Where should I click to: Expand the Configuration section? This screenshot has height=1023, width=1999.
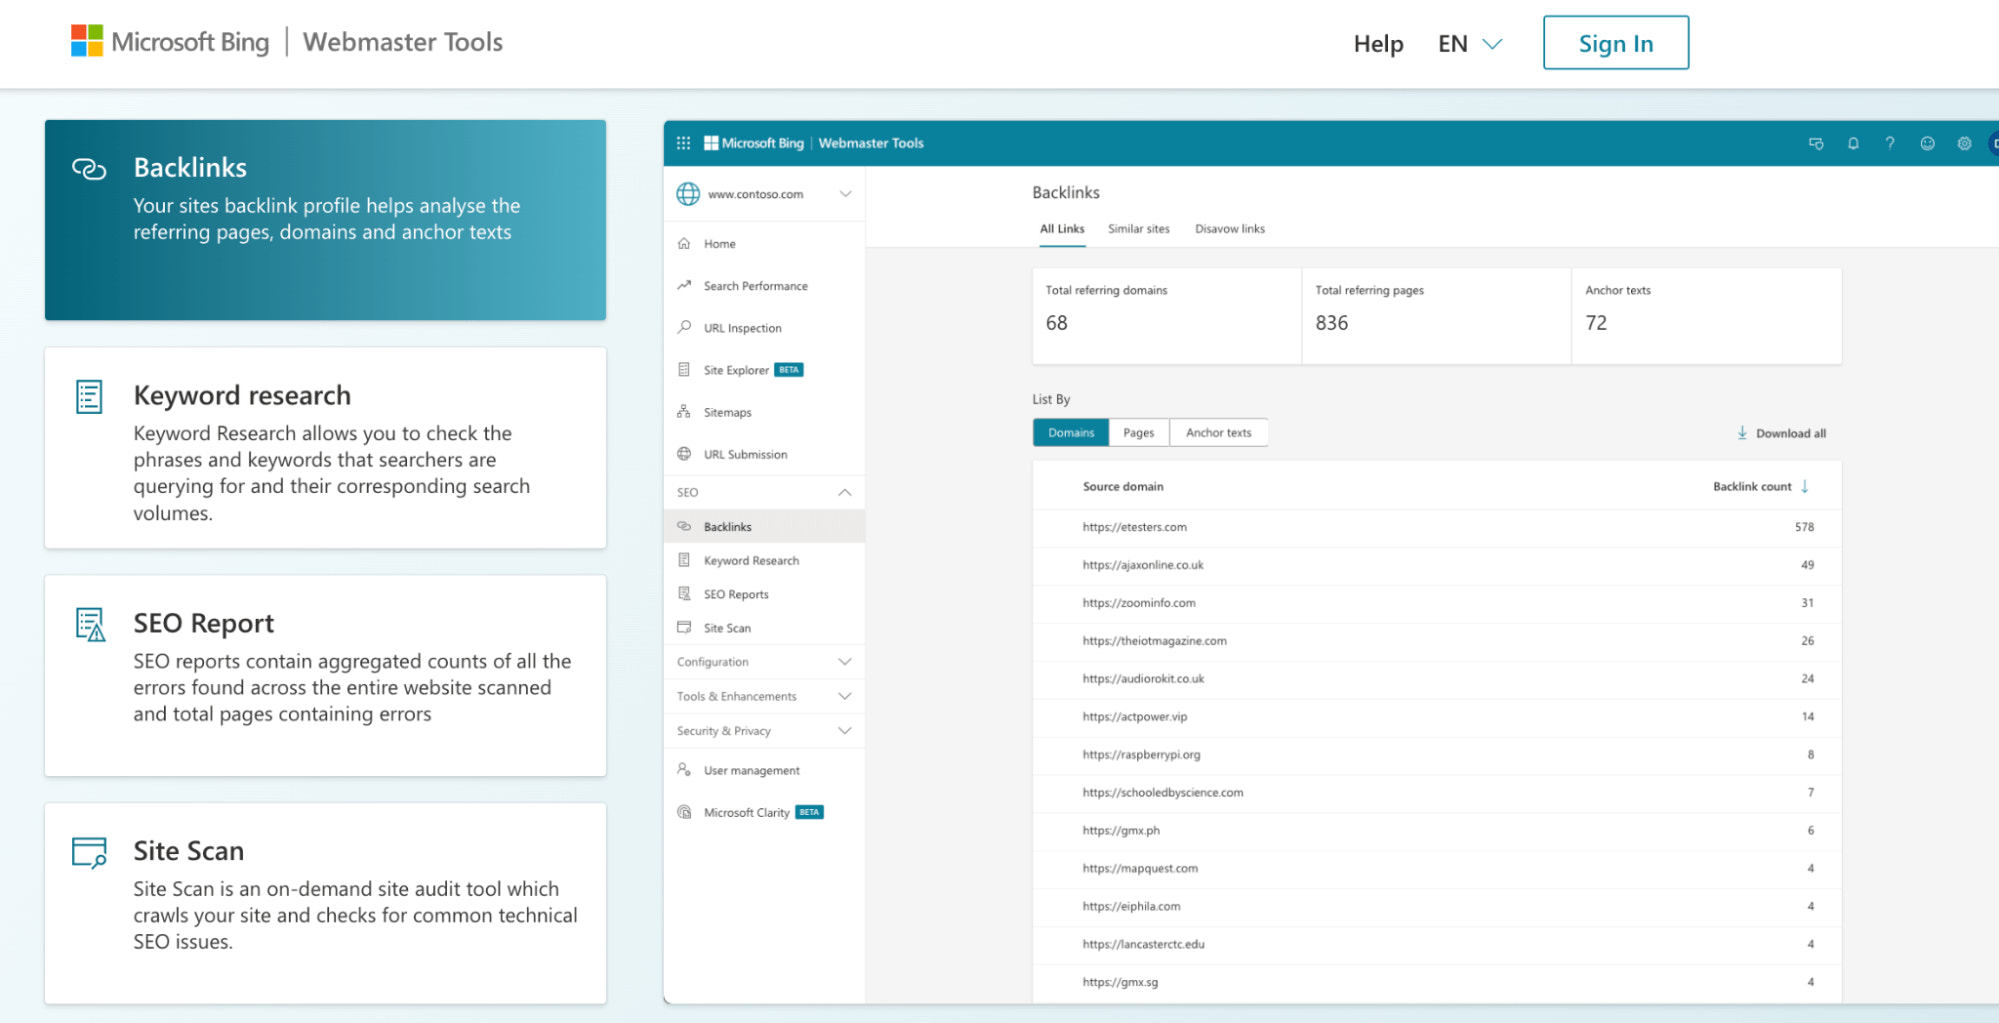844,662
